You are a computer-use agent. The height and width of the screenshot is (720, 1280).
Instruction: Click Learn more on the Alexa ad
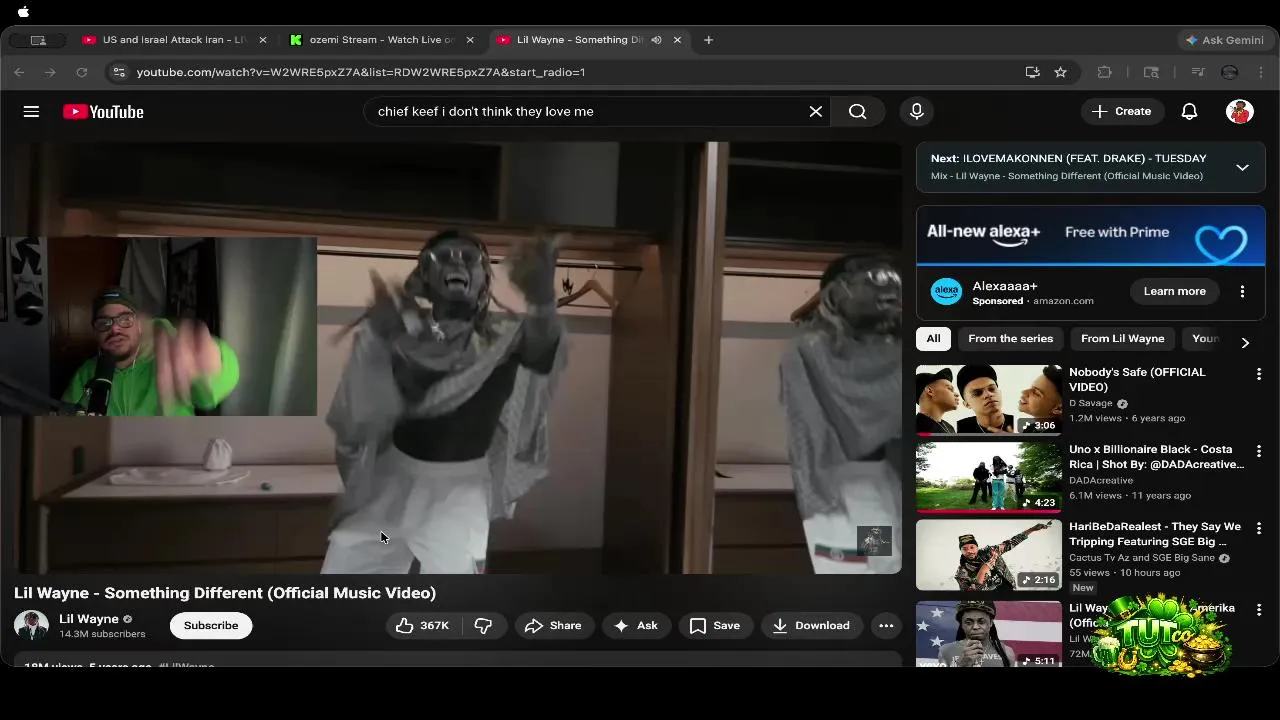pyautogui.click(x=1174, y=291)
